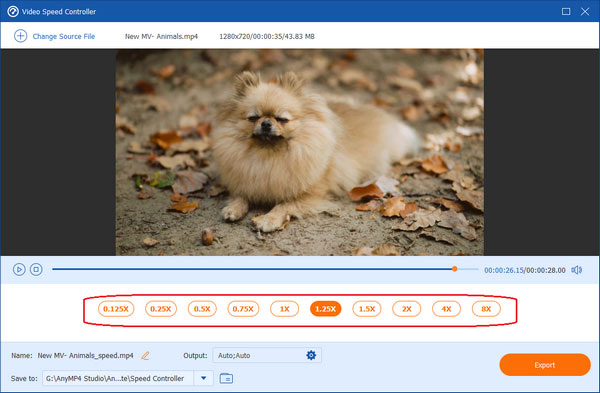
Task: Select 1X normal speed
Action: pos(284,309)
